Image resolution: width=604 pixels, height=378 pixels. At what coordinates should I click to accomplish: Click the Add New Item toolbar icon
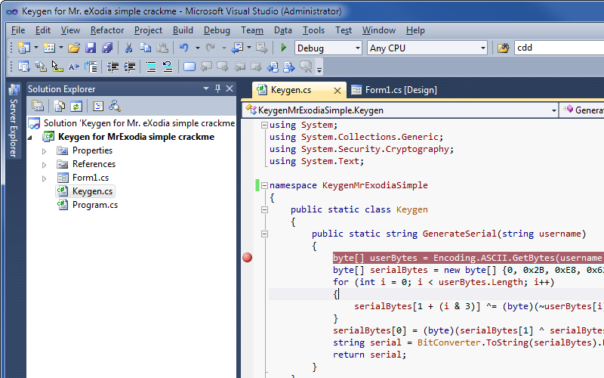[49, 48]
